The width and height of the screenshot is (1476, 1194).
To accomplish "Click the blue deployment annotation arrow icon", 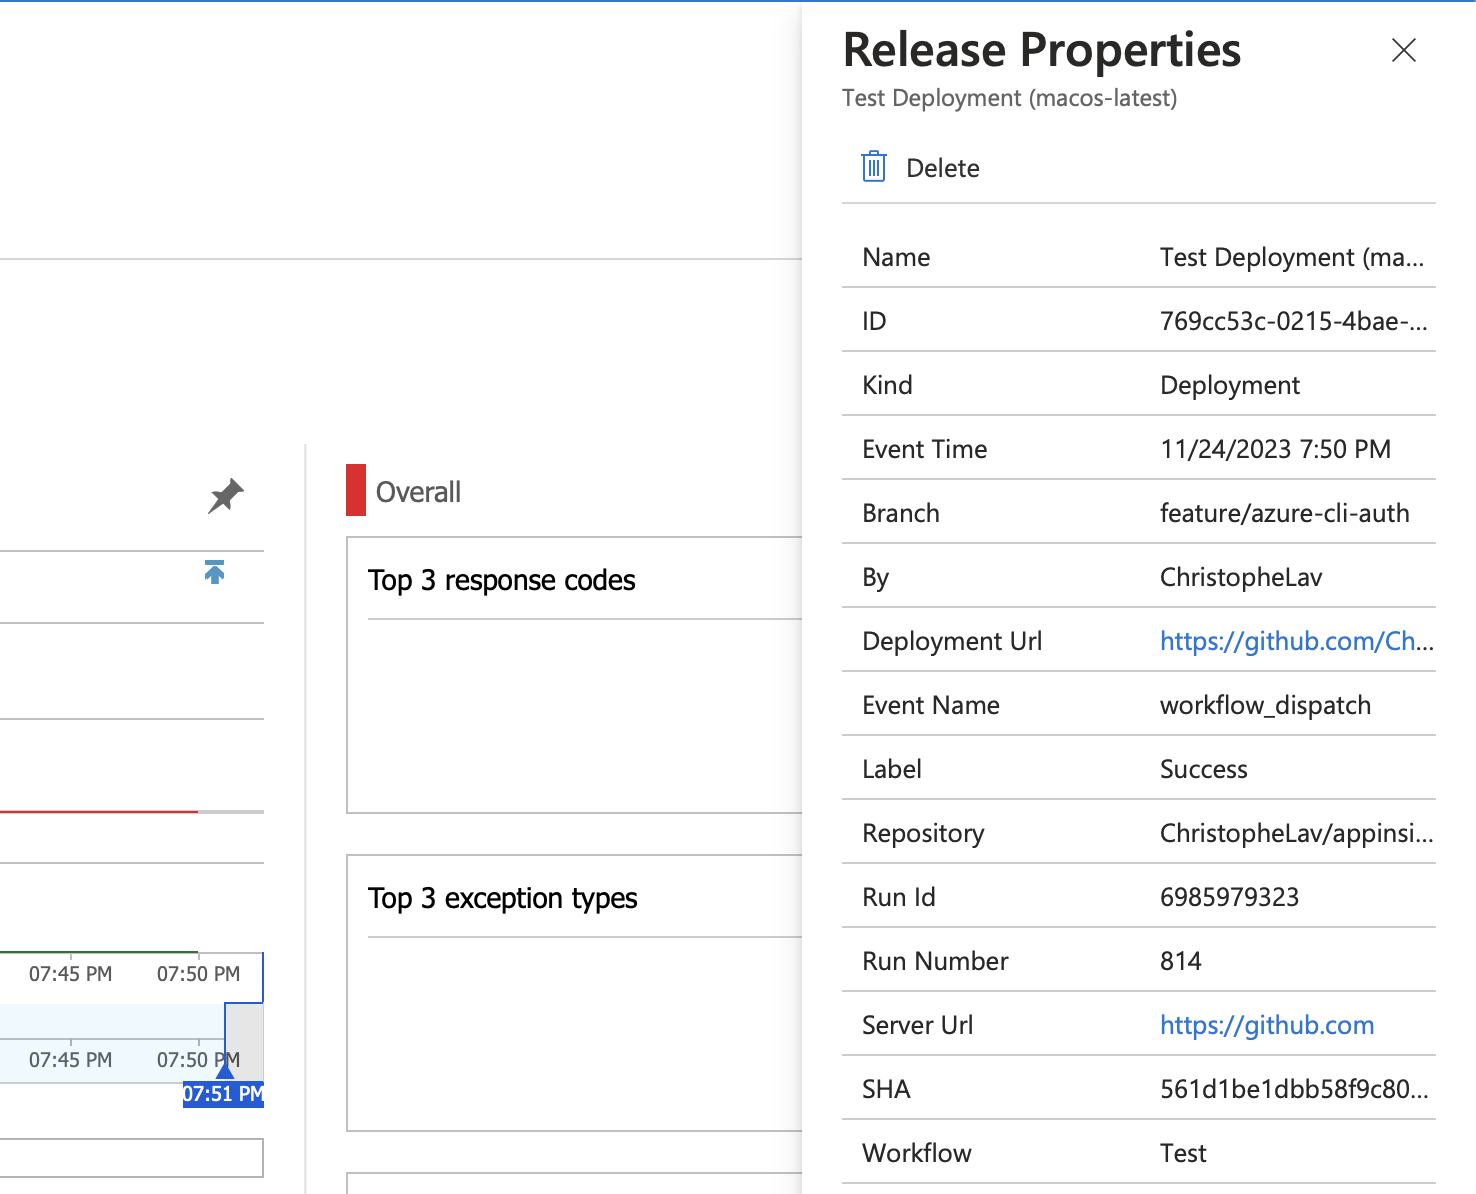I will tap(214, 572).
